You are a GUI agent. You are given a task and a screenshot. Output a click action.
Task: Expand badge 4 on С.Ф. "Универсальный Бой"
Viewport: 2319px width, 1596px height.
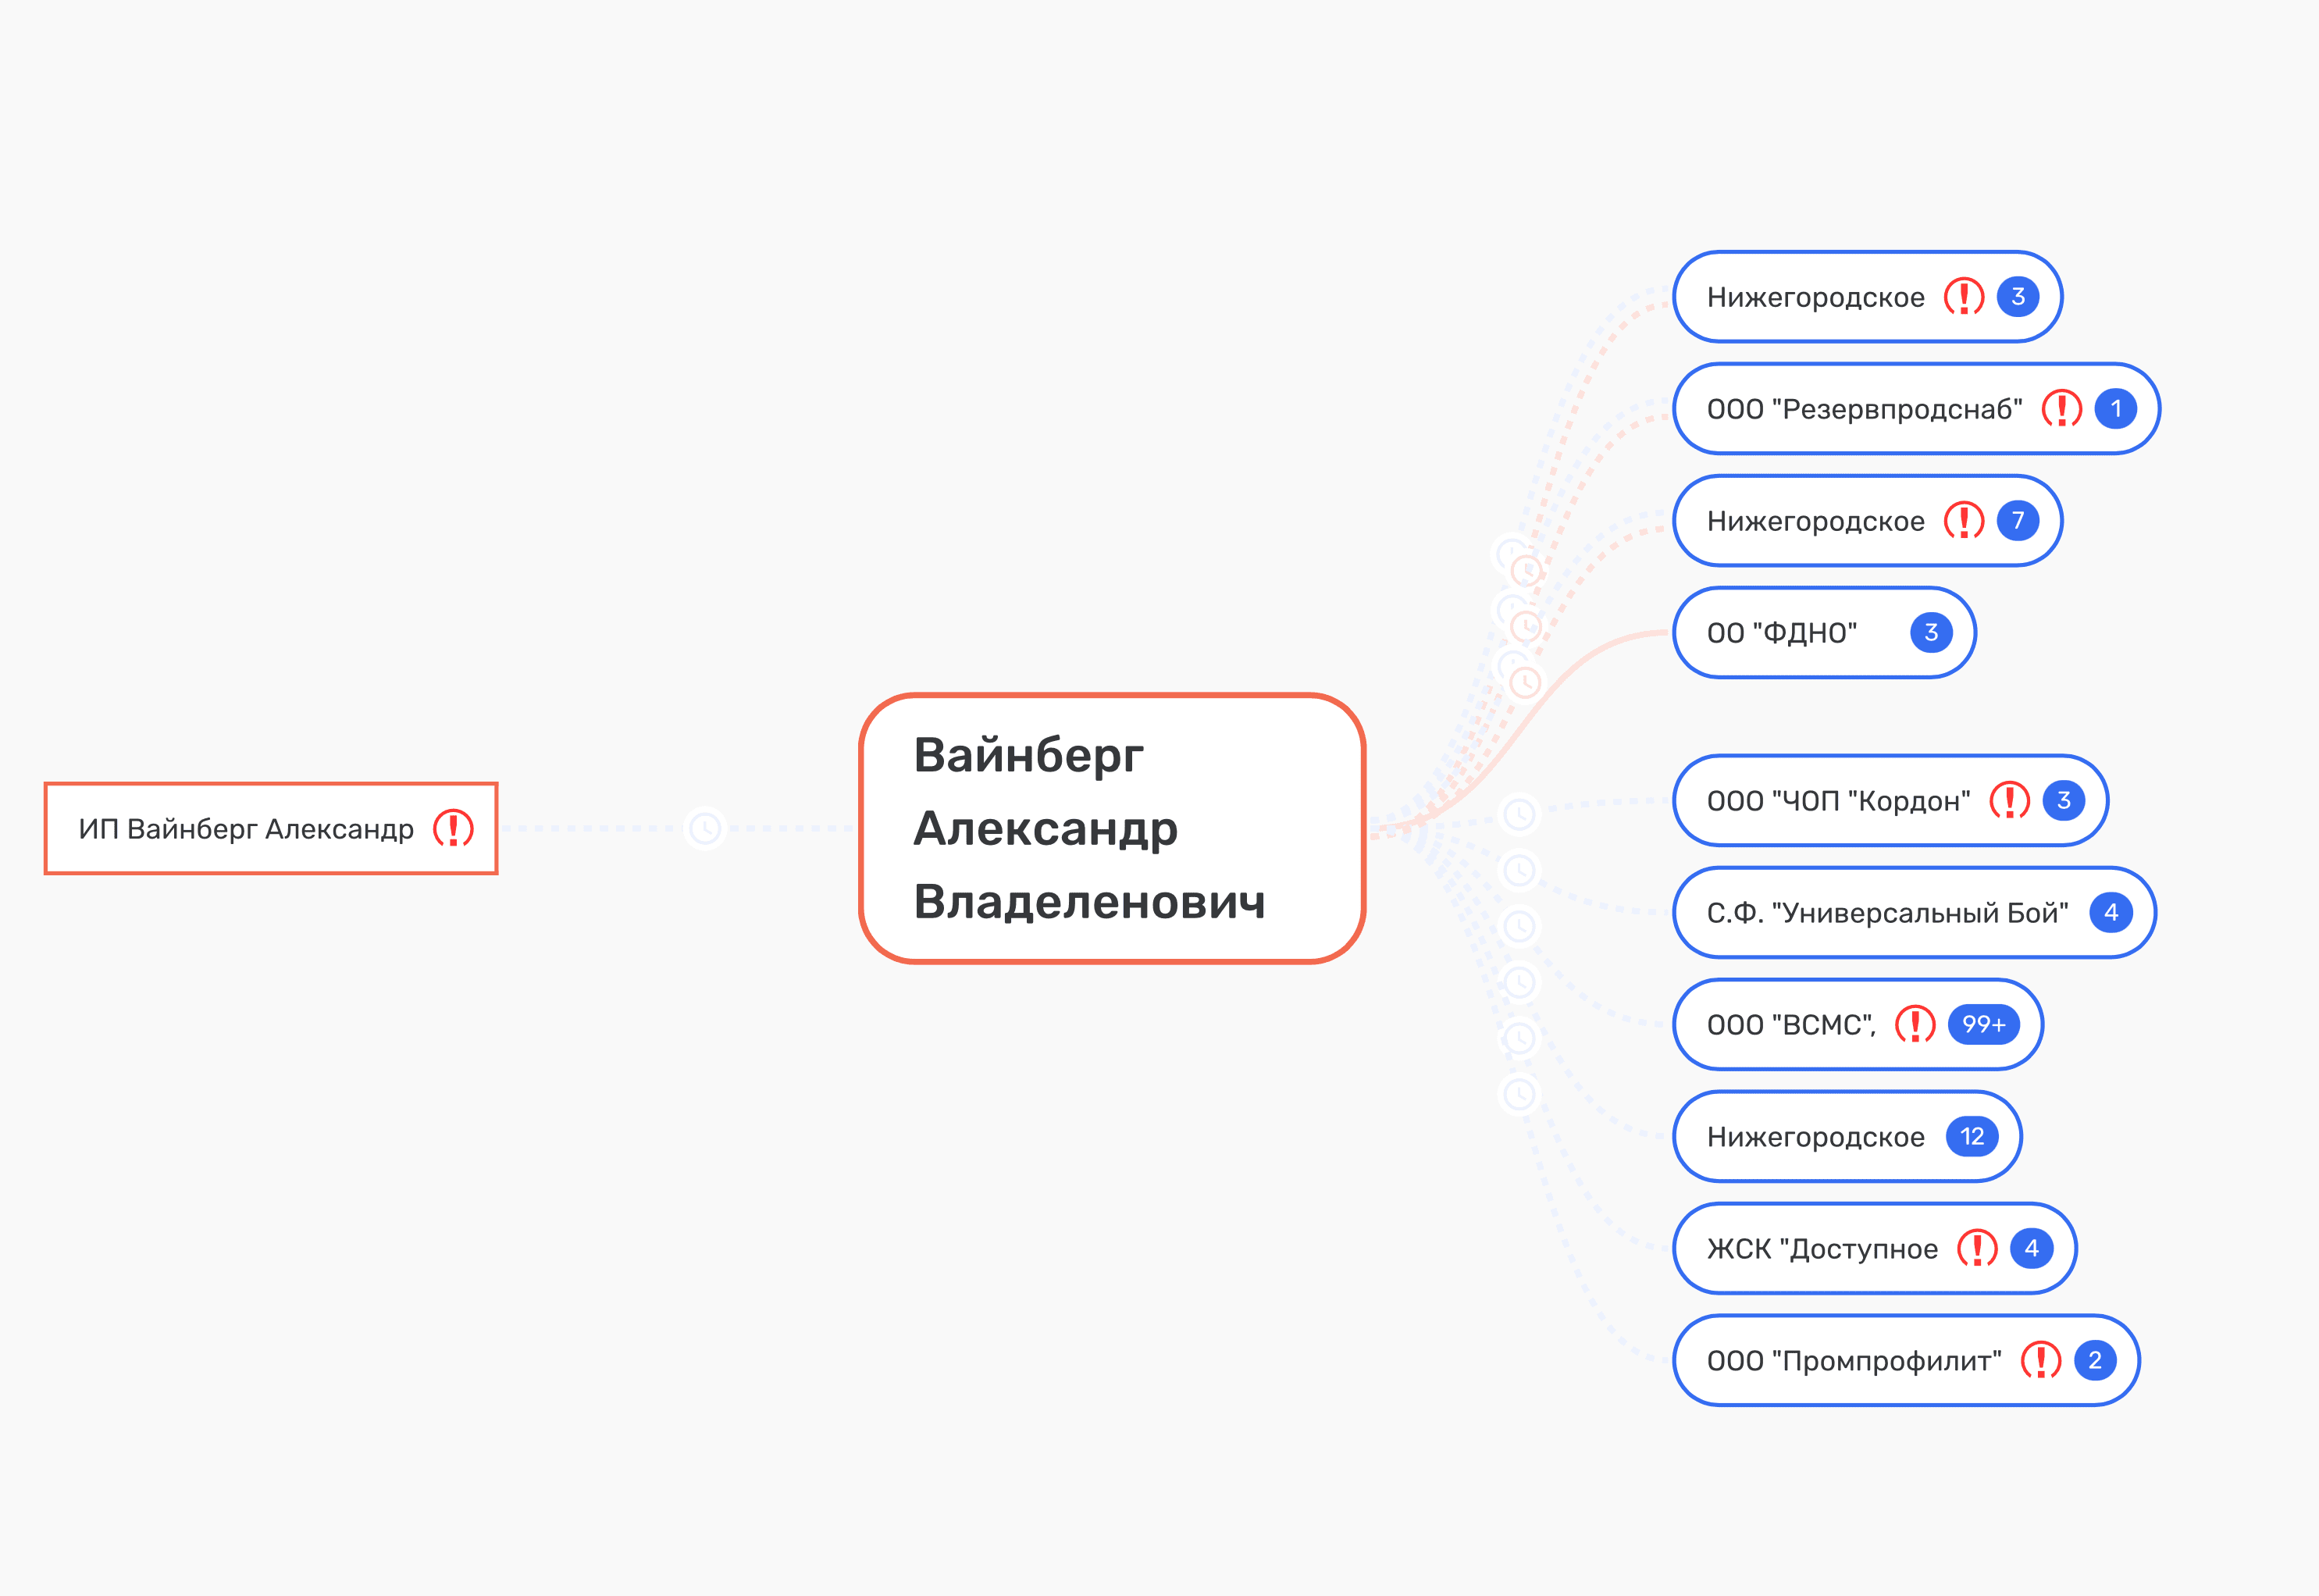click(2110, 913)
